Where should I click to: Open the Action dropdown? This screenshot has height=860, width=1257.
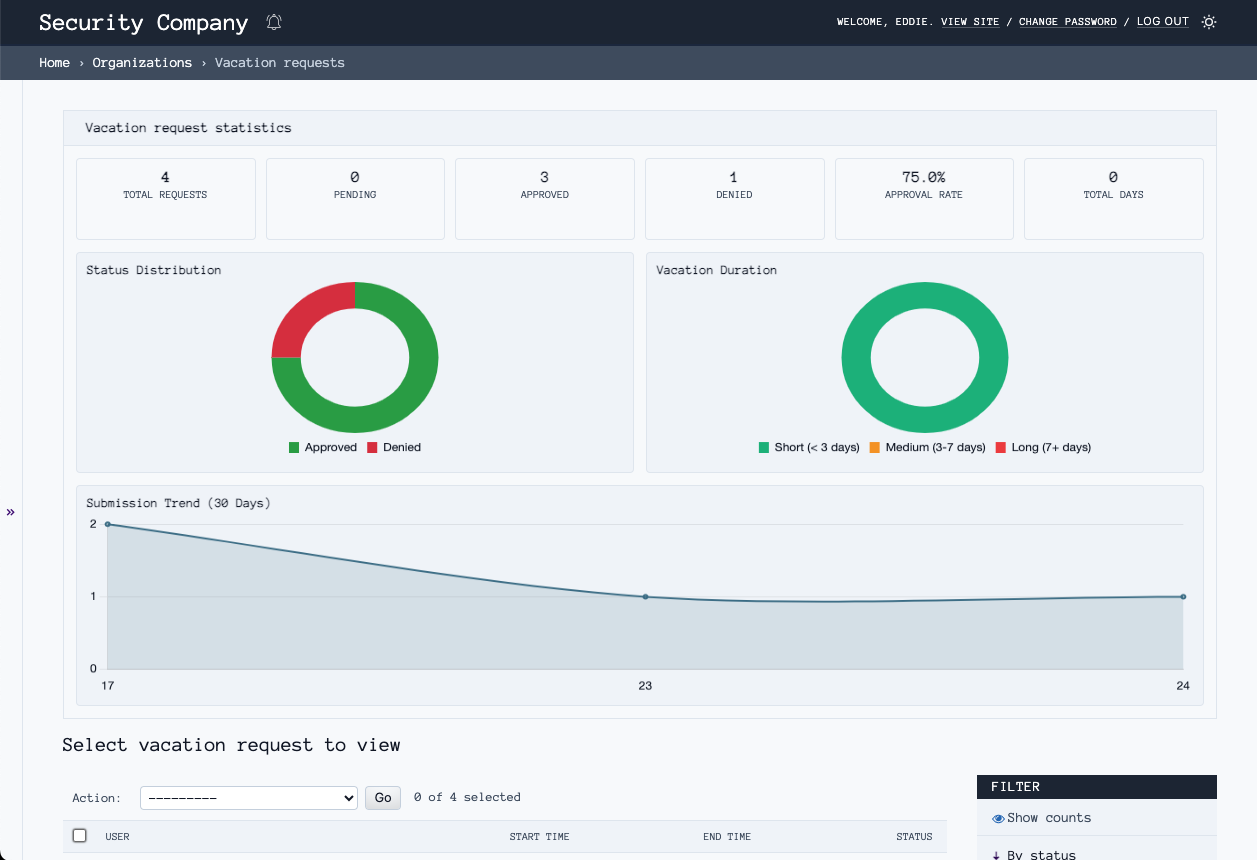click(x=248, y=798)
